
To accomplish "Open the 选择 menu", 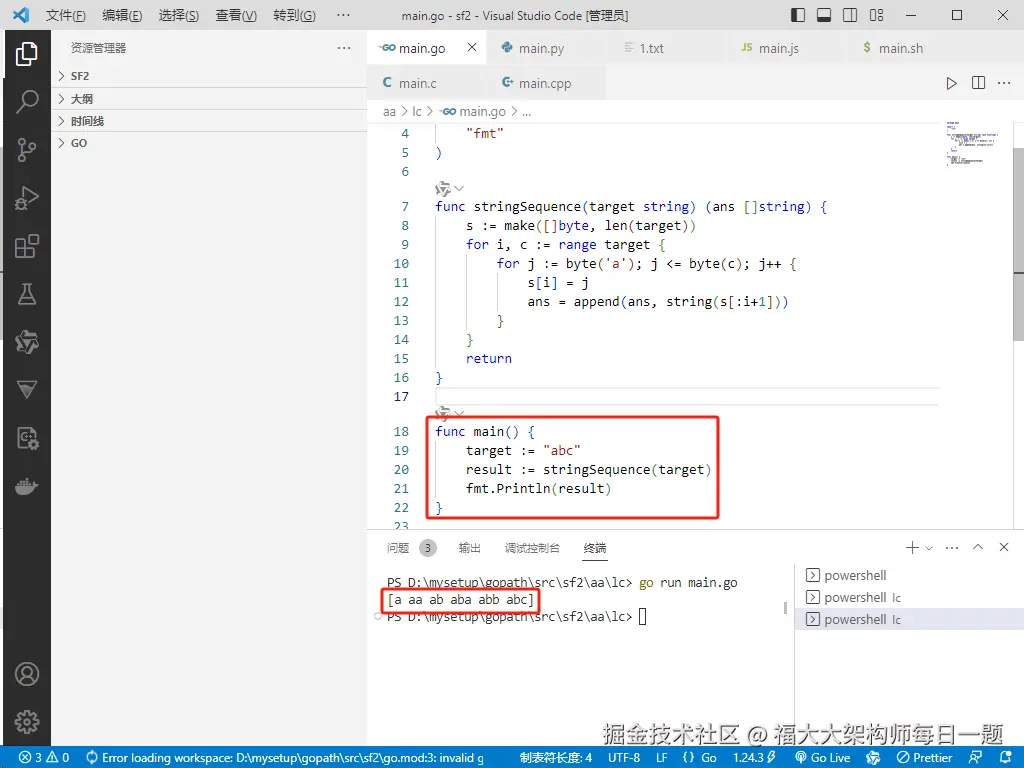I will click(178, 15).
